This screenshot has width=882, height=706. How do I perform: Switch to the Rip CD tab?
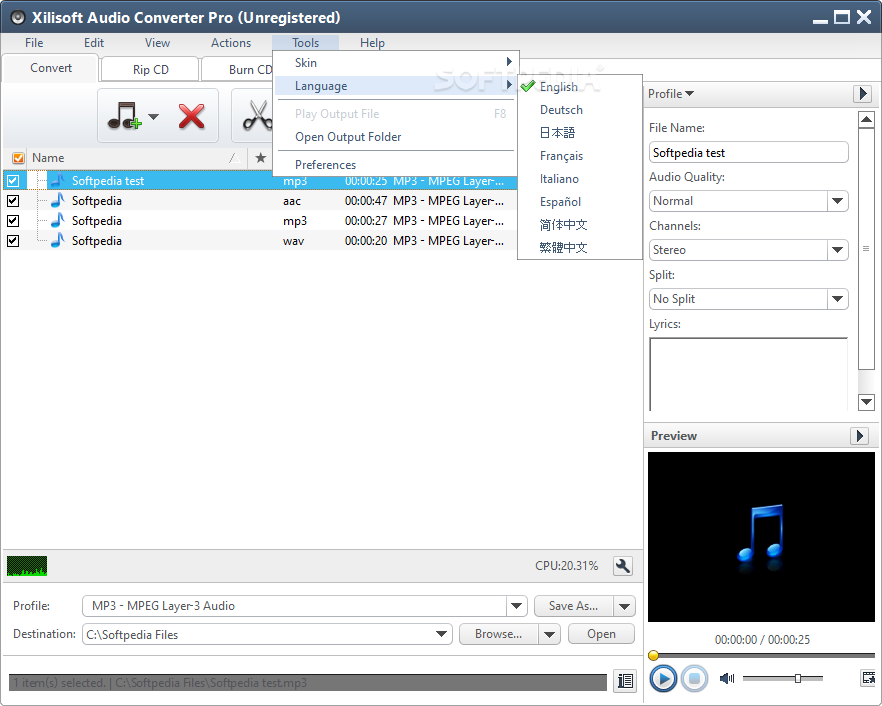click(x=150, y=69)
